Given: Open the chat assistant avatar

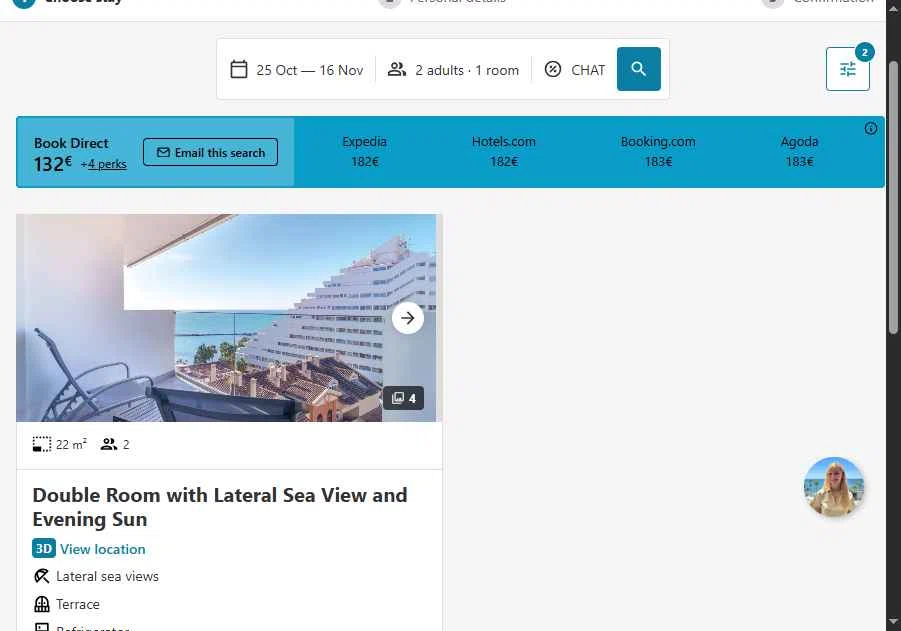Looking at the screenshot, I should coord(834,487).
